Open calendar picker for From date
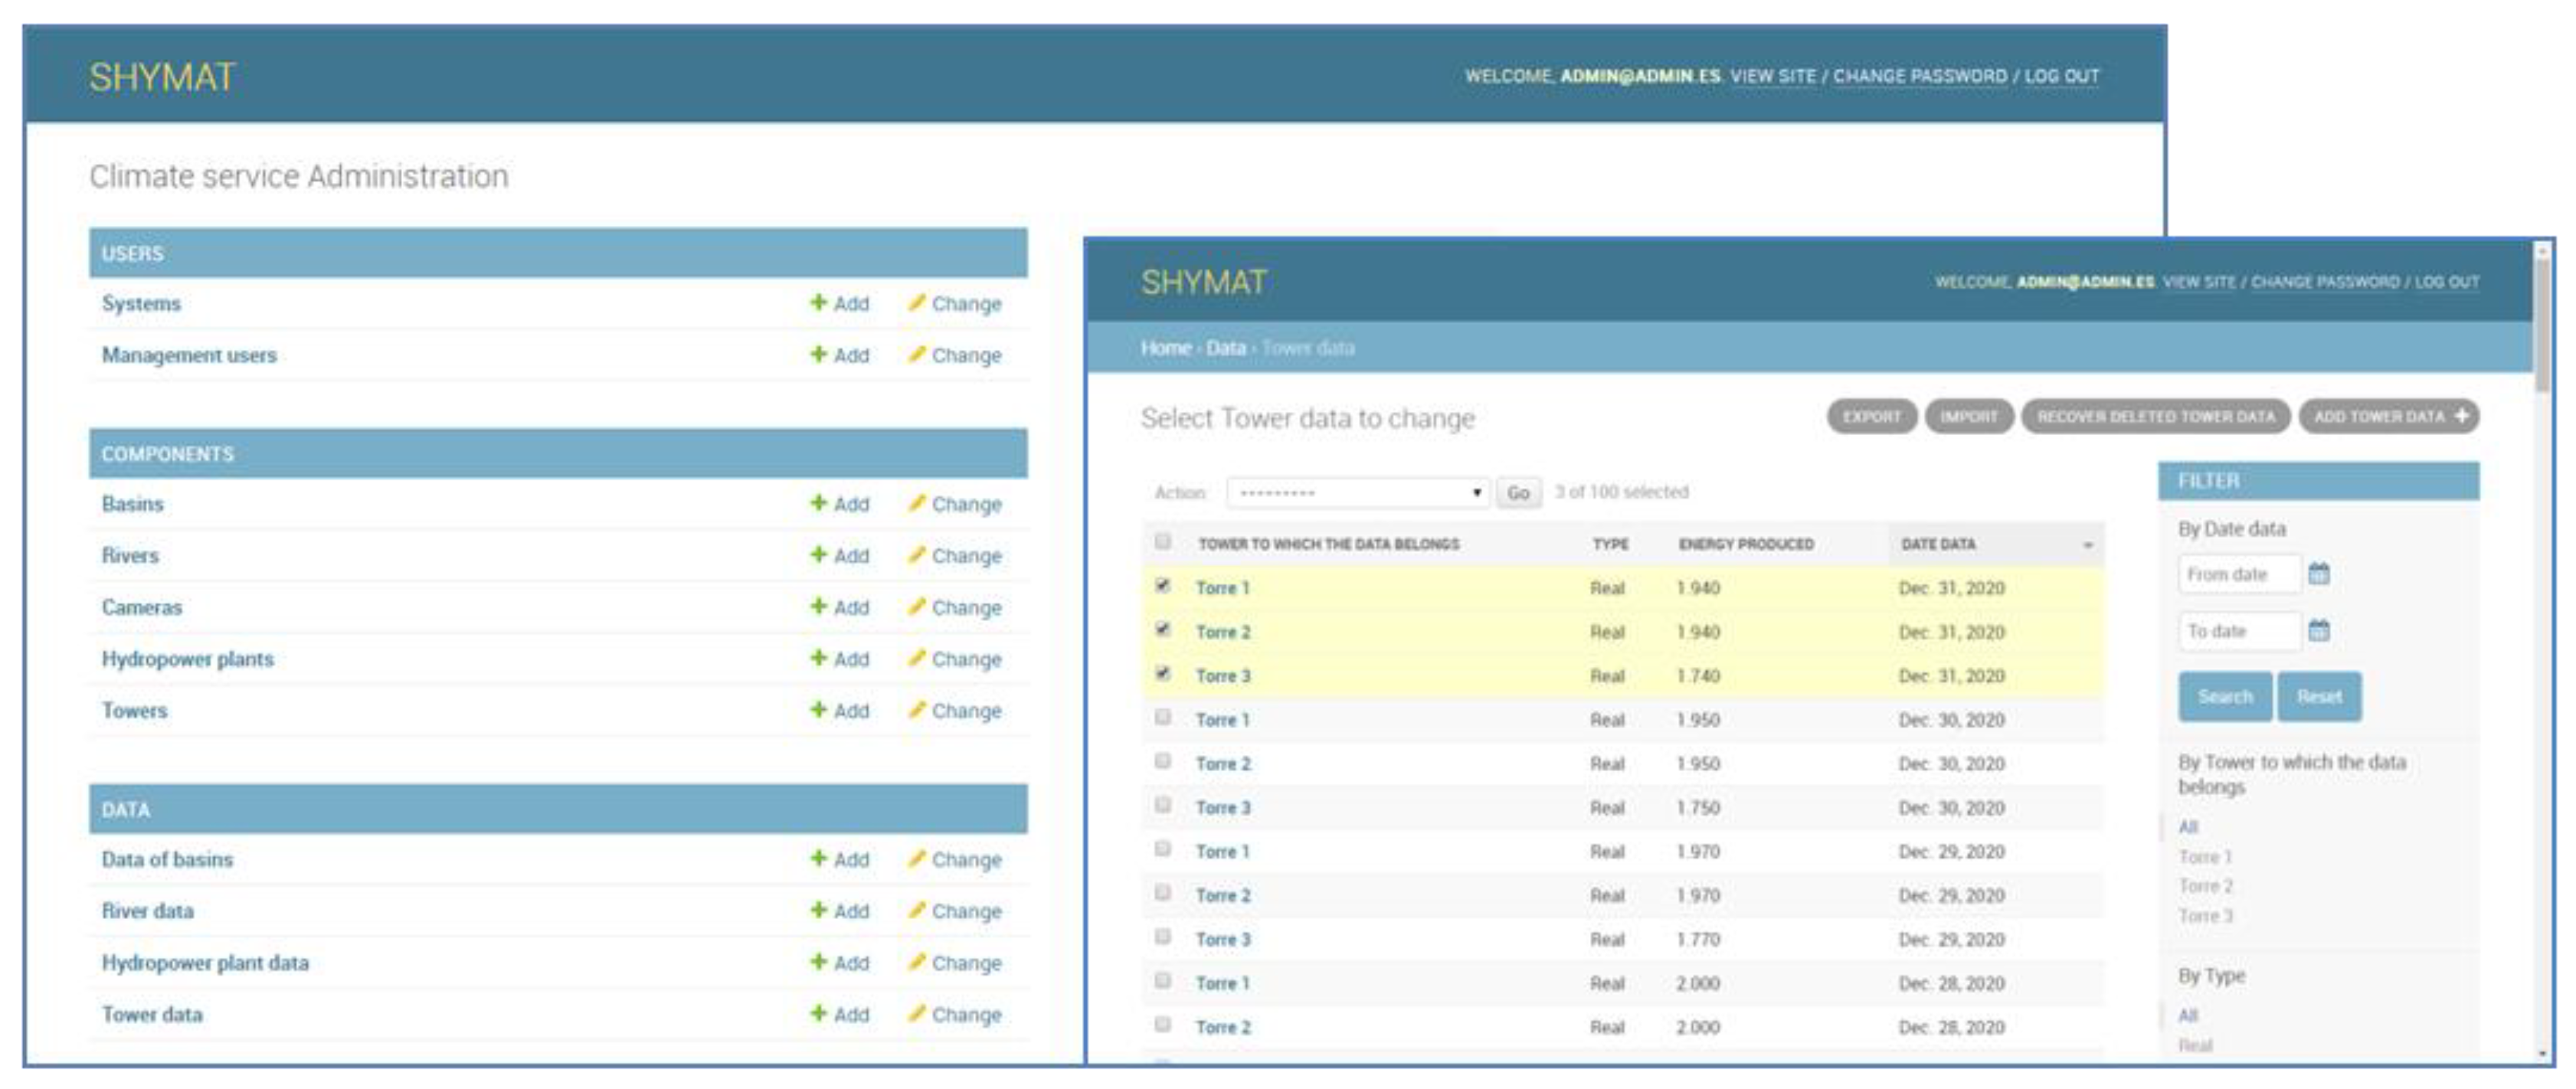This screenshot has width=2576, height=1089. coord(2318,574)
